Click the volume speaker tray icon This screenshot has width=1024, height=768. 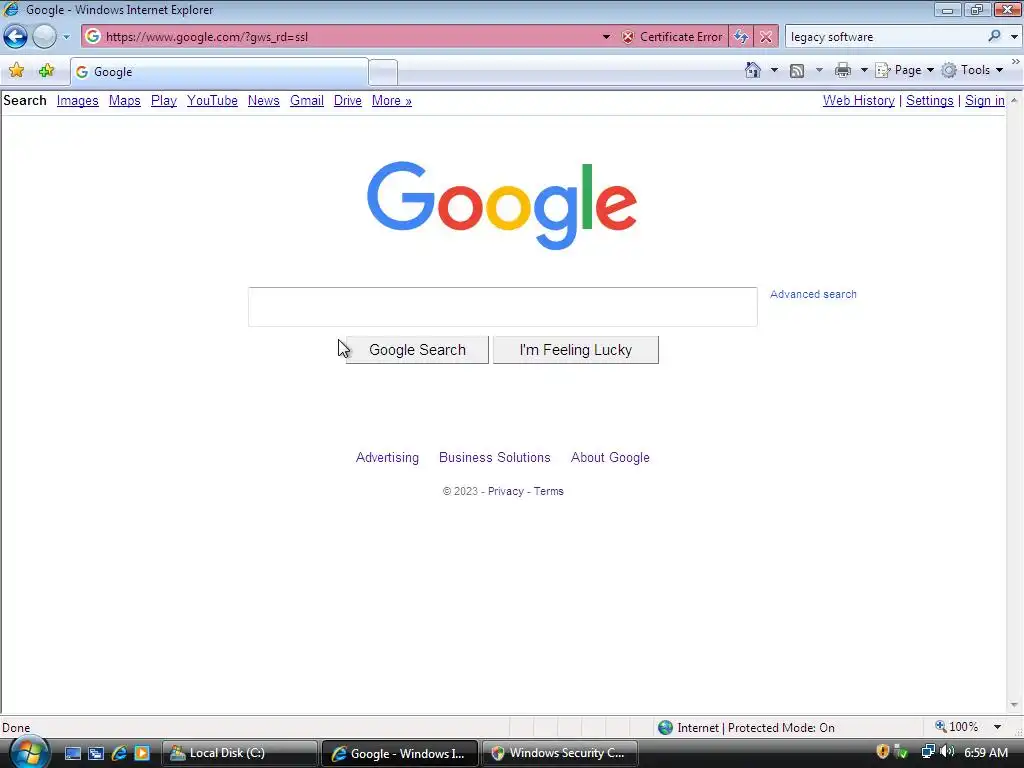tap(947, 752)
